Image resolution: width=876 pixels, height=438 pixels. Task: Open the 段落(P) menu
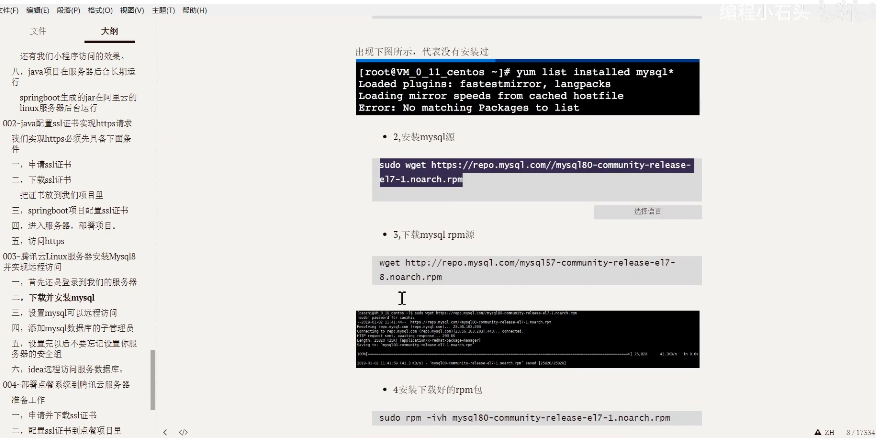[x=69, y=10]
